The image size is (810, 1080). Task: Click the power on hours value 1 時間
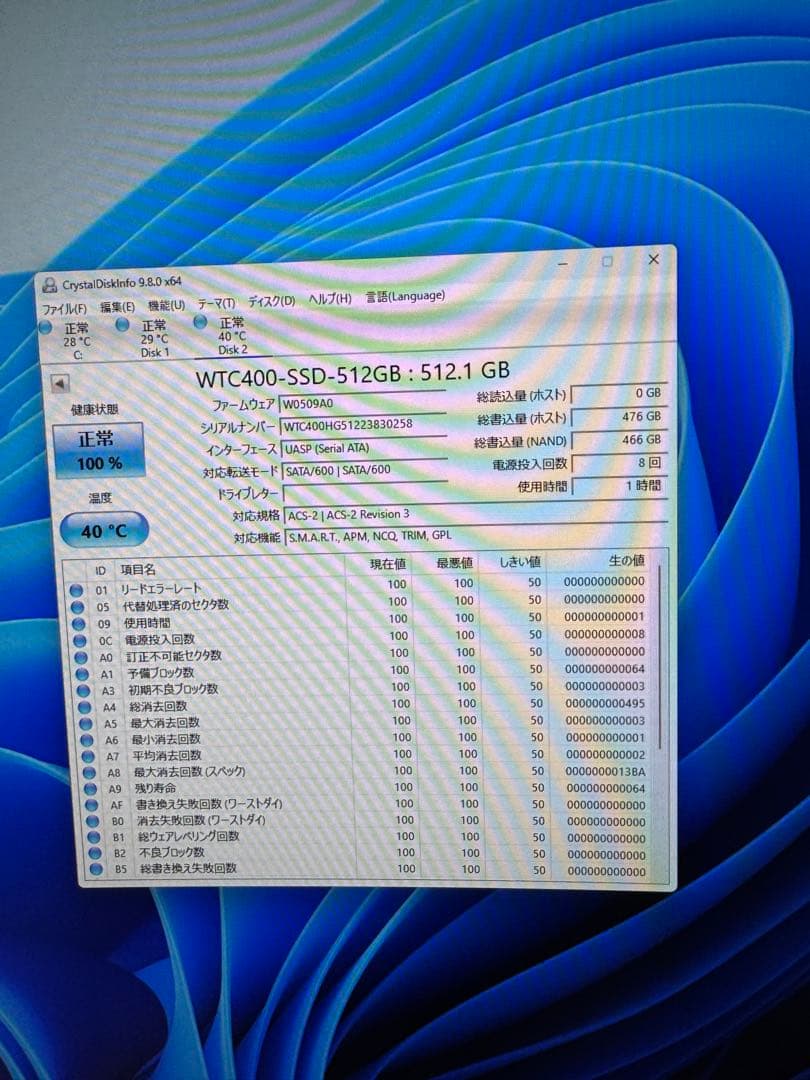click(x=621, y=486)
